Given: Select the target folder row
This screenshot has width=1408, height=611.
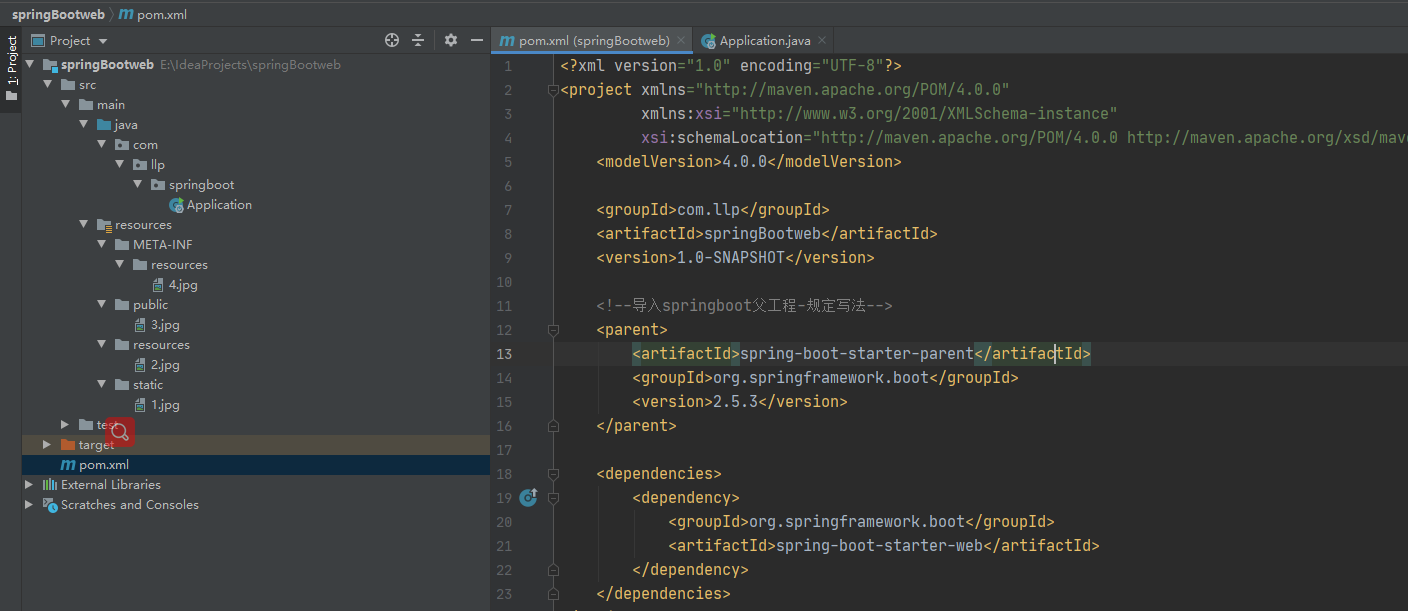Looking at the screenshot, I should point(256,444).
